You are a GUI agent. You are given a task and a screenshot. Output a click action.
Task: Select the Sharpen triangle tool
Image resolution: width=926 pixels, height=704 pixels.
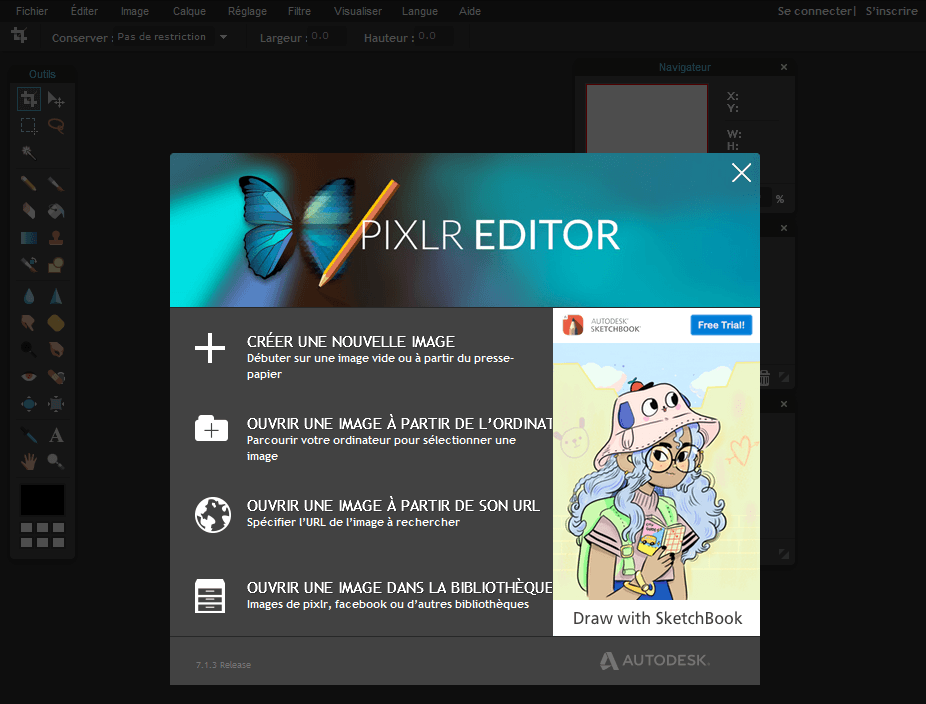[56, 296]
